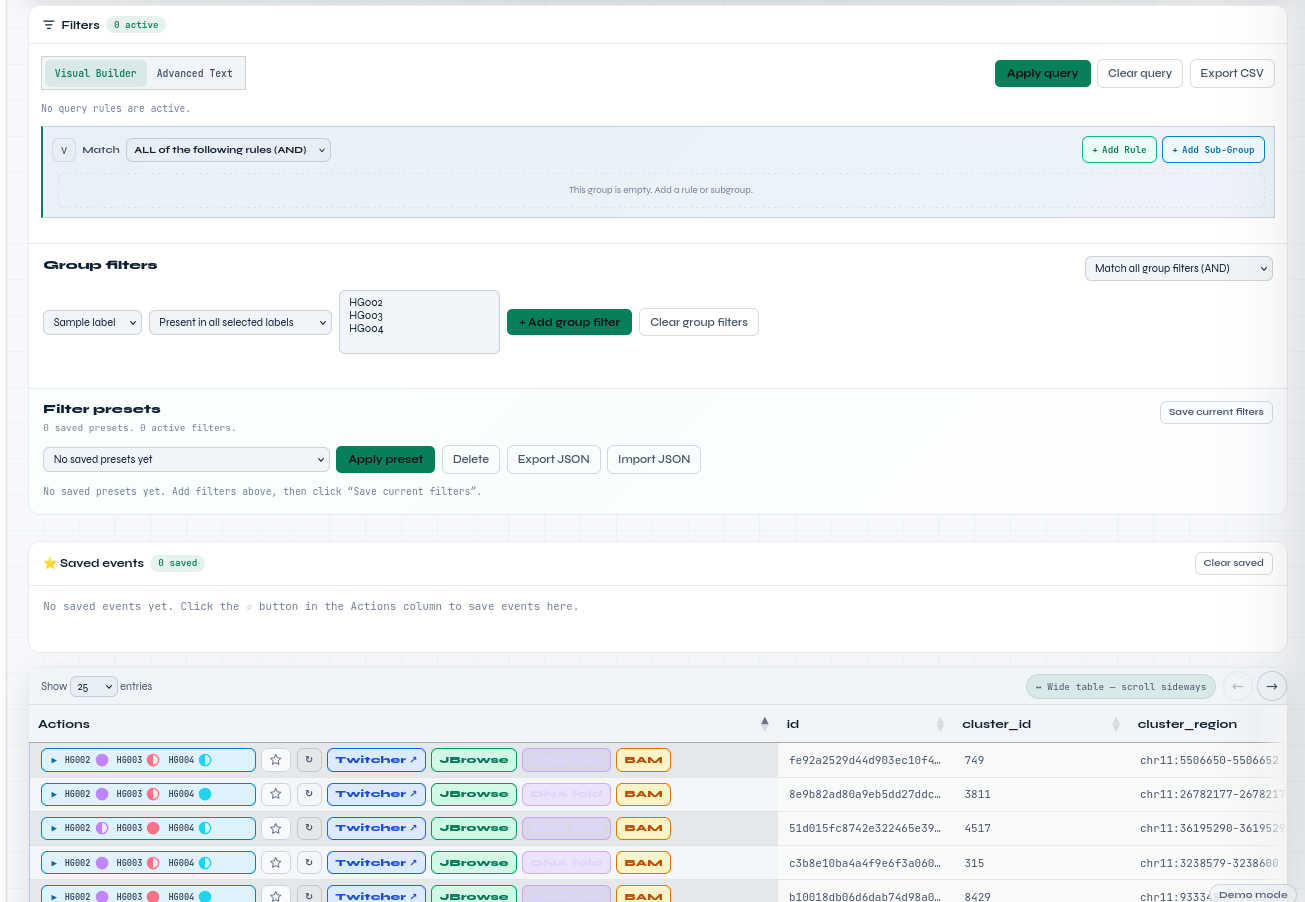Select HG002 in the label list
Viewport: 1305px width, 902px height.
[366, 302]
